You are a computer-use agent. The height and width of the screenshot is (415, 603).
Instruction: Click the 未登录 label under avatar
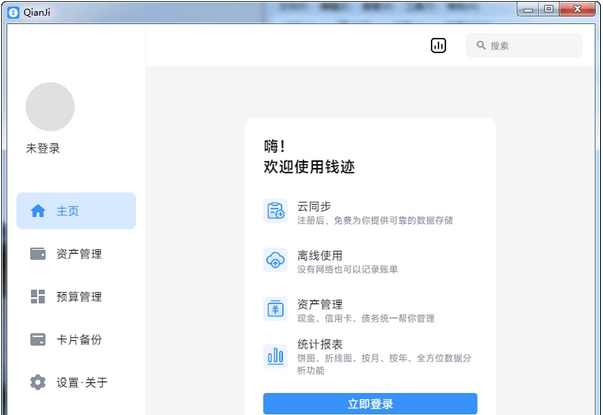pos(43,148)
